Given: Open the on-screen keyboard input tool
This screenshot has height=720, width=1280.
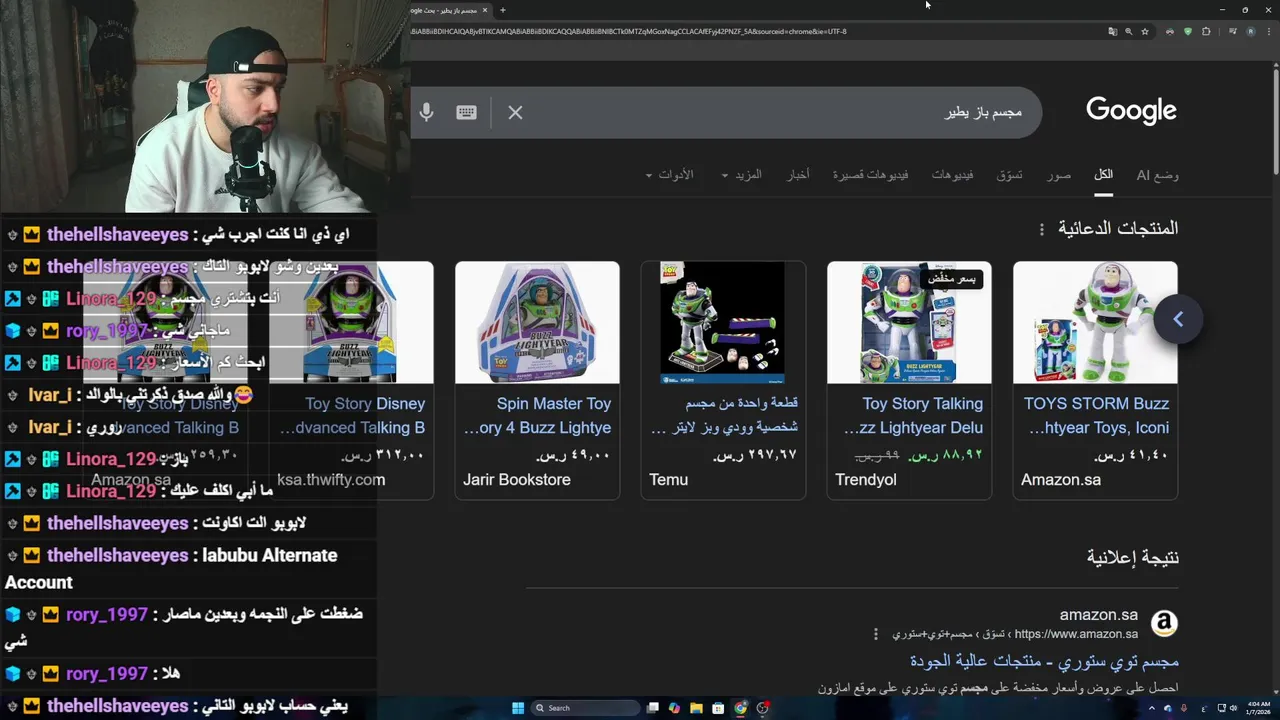Looking at the screenshot, I should point(466,112).
